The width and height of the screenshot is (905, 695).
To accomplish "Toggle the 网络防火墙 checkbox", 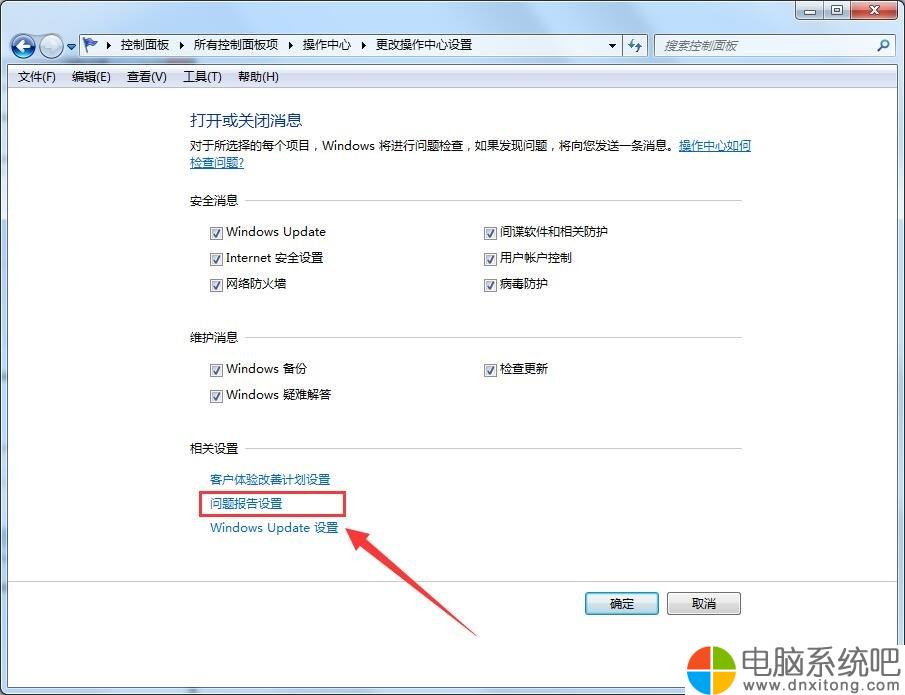I will (216, 285).
